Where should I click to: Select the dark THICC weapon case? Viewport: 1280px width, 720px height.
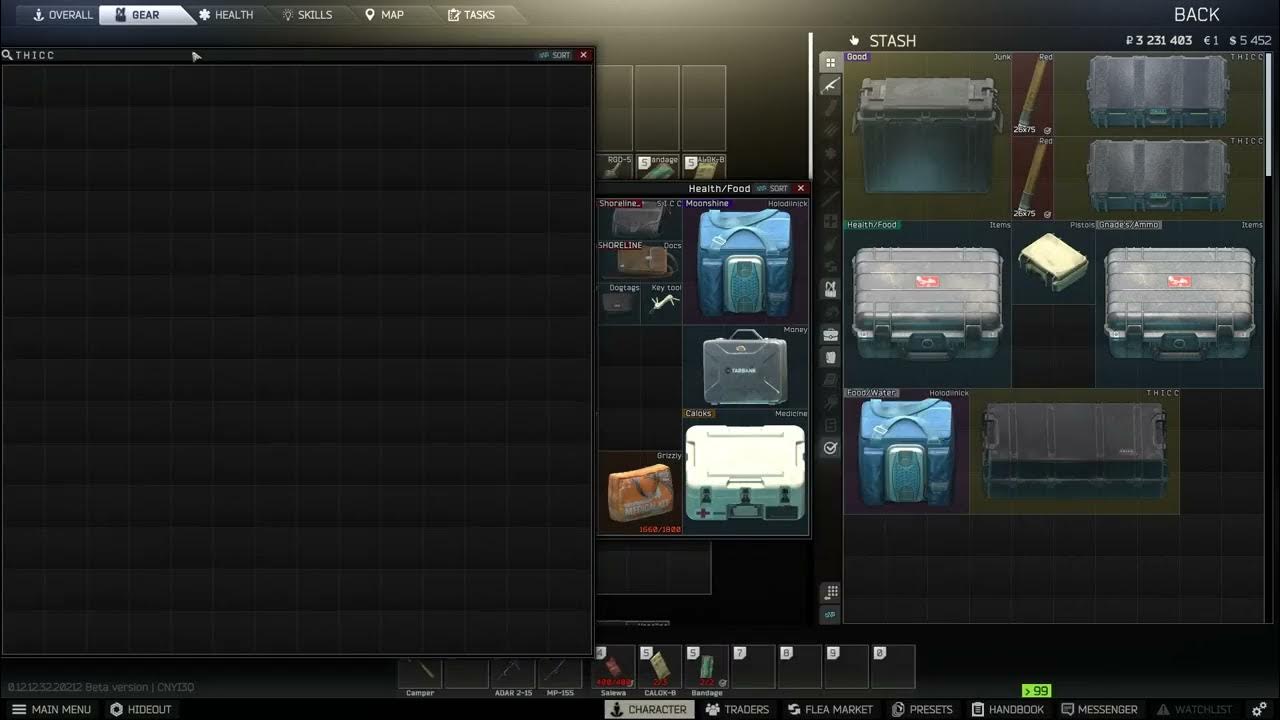coord(1075,451)
